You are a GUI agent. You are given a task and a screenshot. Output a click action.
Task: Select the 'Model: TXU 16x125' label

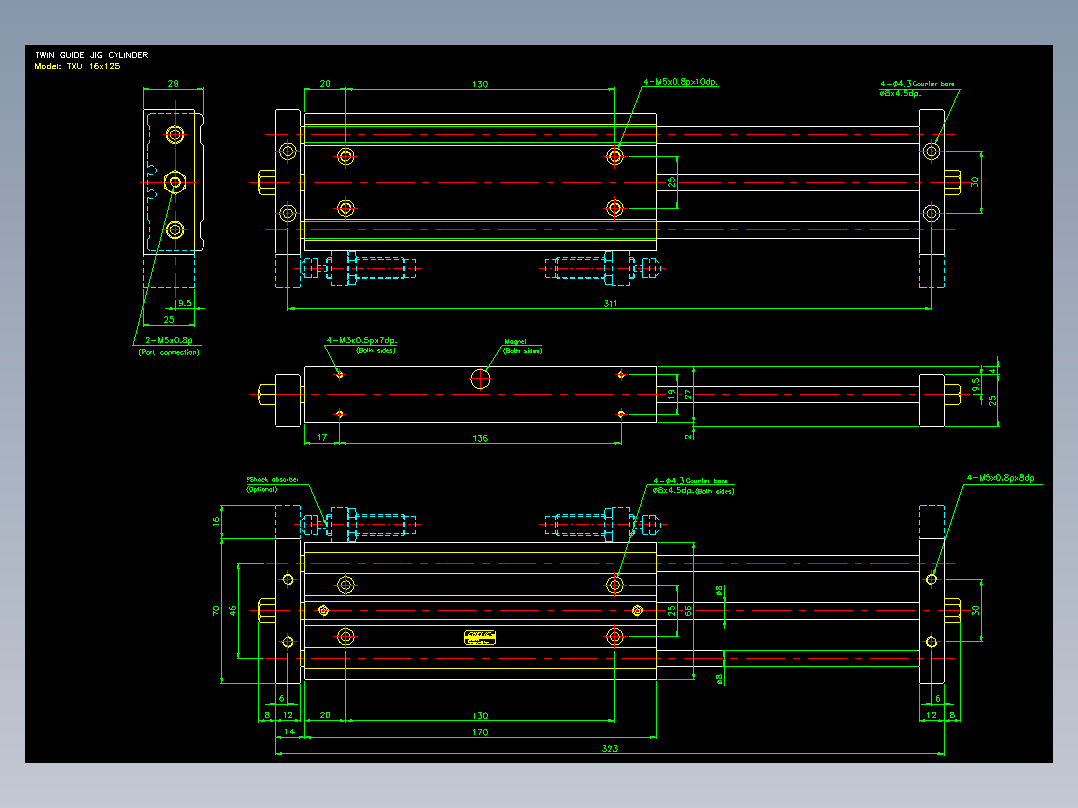click(77, 67)
